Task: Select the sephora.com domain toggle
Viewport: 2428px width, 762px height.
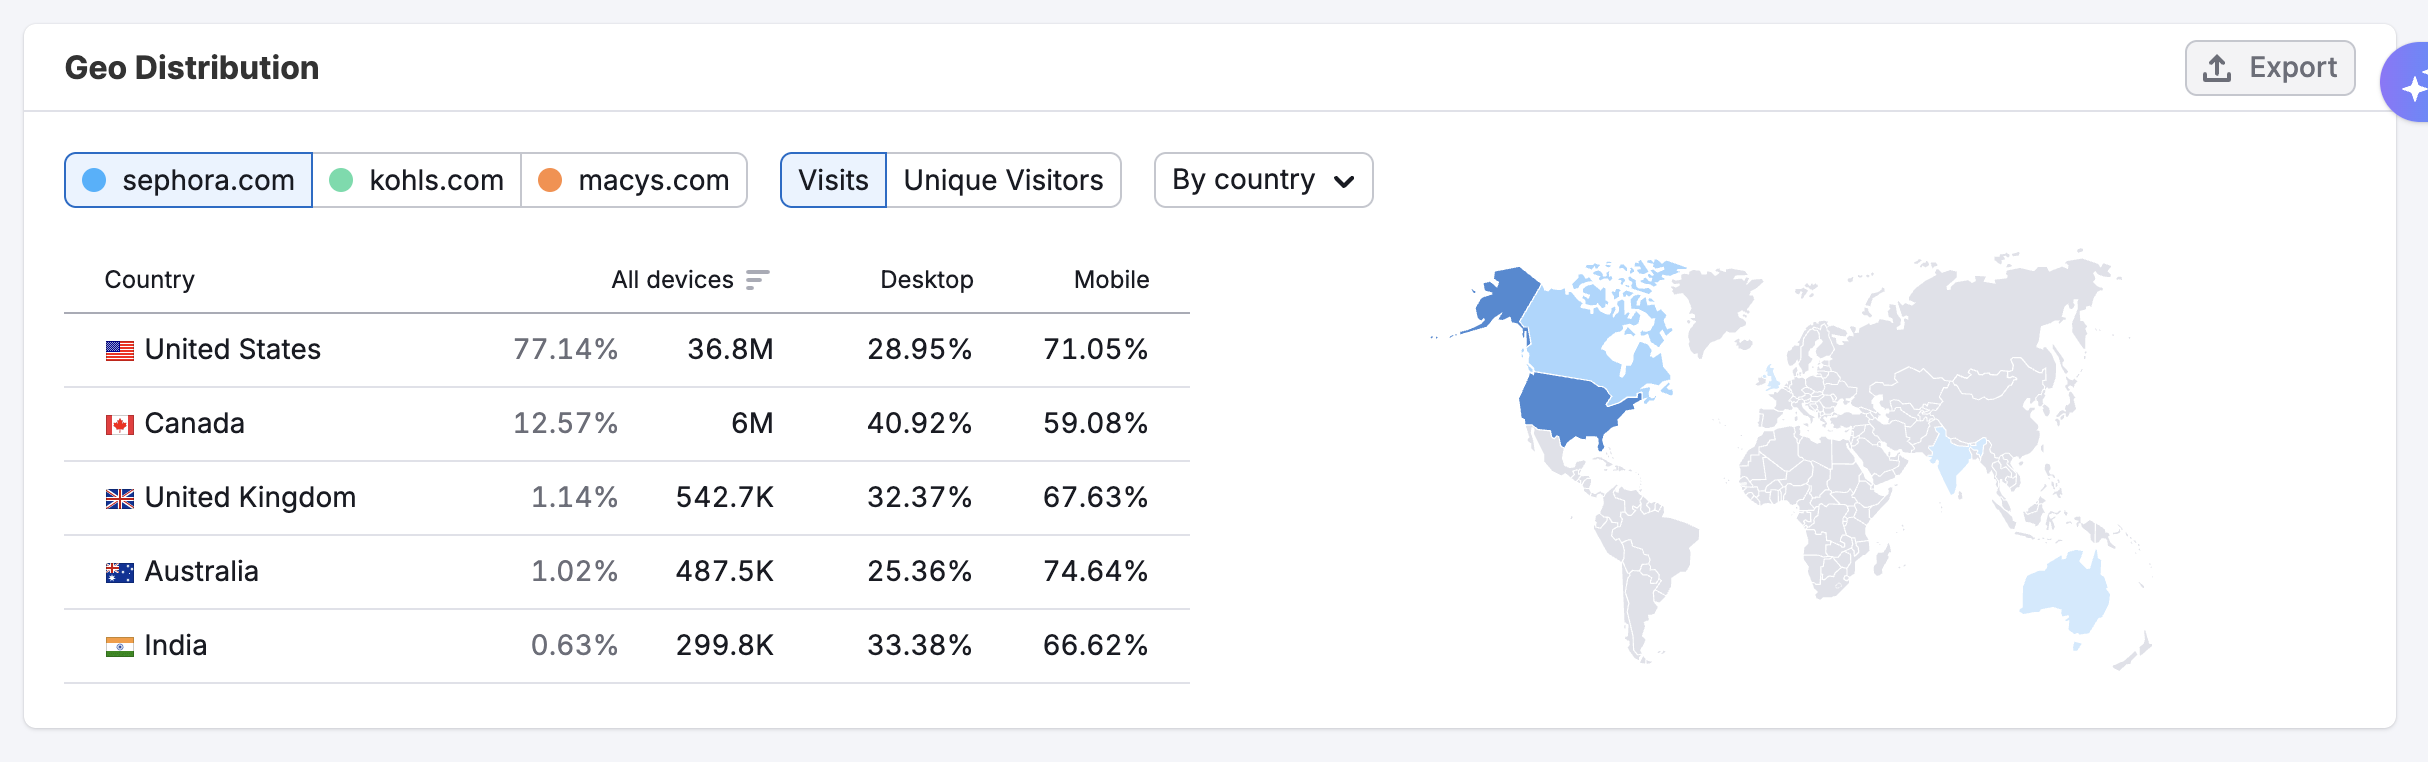Action: 189,180
